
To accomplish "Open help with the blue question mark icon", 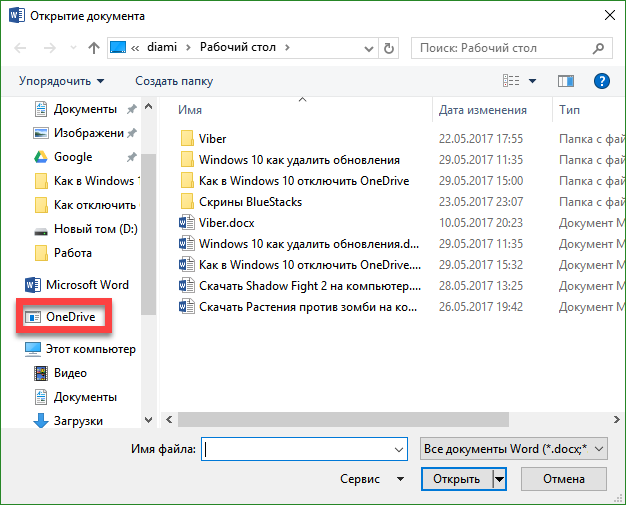I will tap(602, 81).
